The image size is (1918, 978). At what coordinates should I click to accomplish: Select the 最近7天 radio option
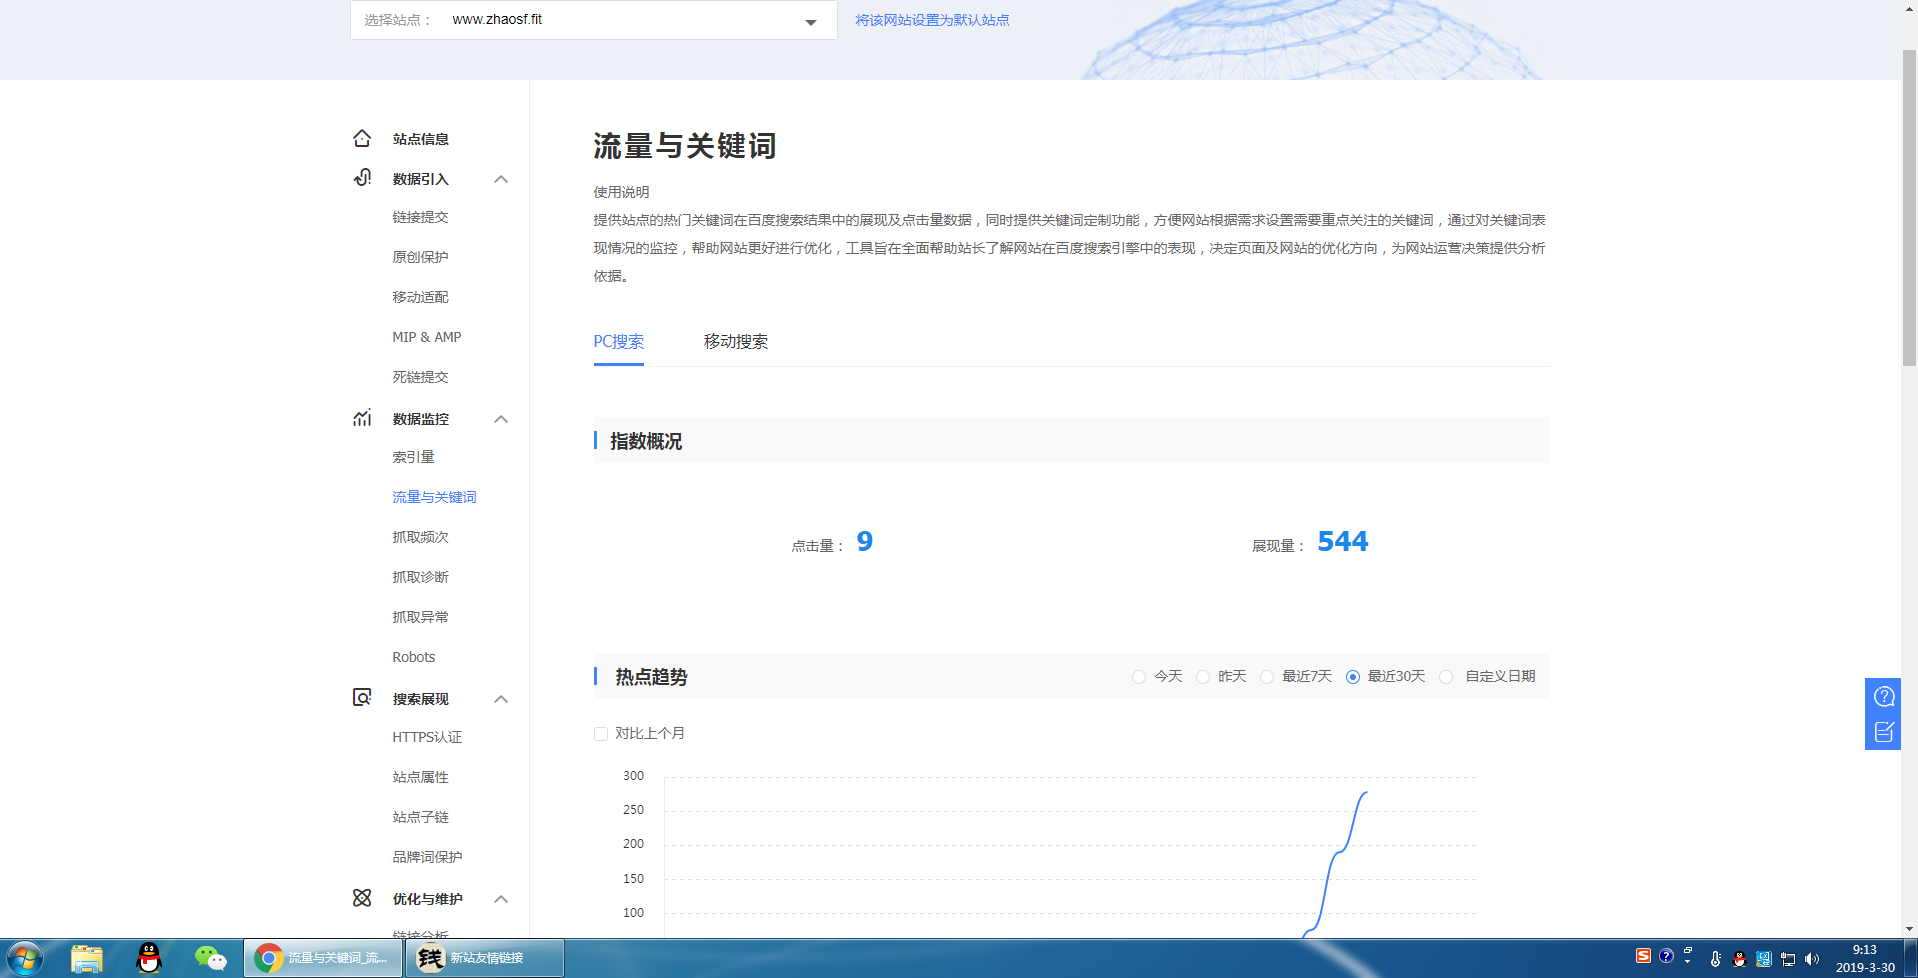click(1267, 677)
